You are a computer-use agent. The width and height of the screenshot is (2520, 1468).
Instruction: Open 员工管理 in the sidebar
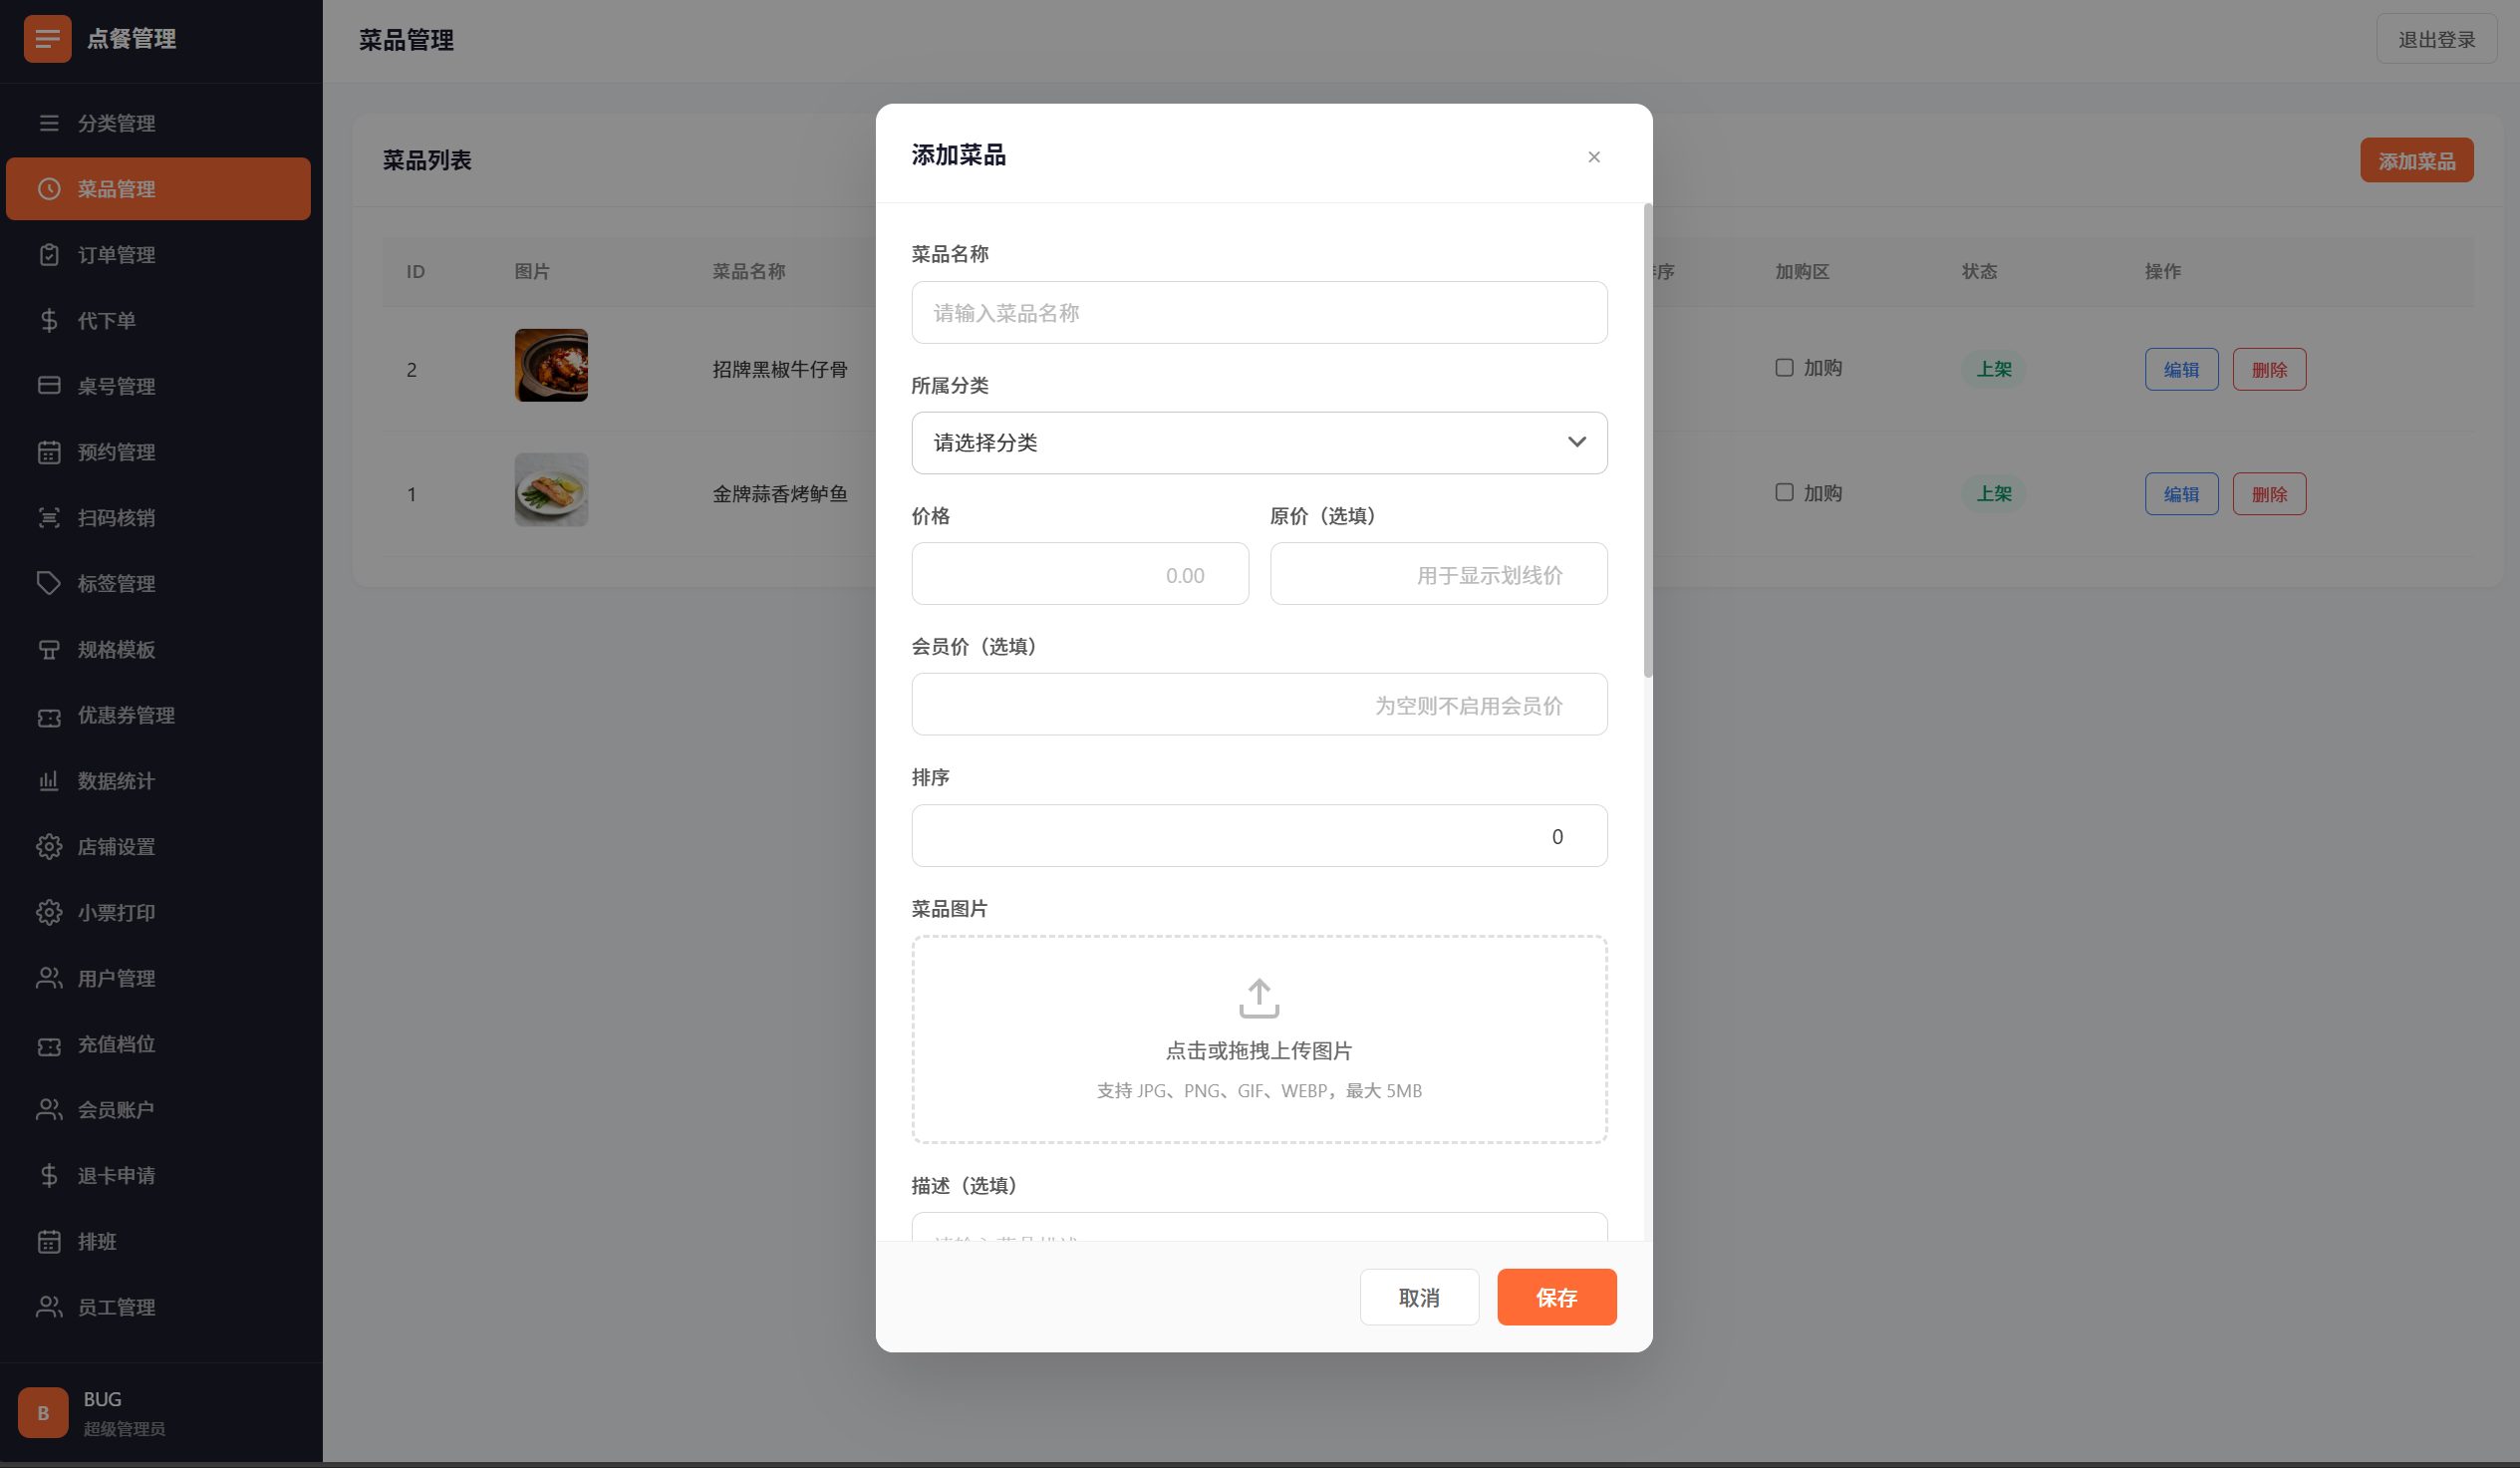tap(116, 1307)
